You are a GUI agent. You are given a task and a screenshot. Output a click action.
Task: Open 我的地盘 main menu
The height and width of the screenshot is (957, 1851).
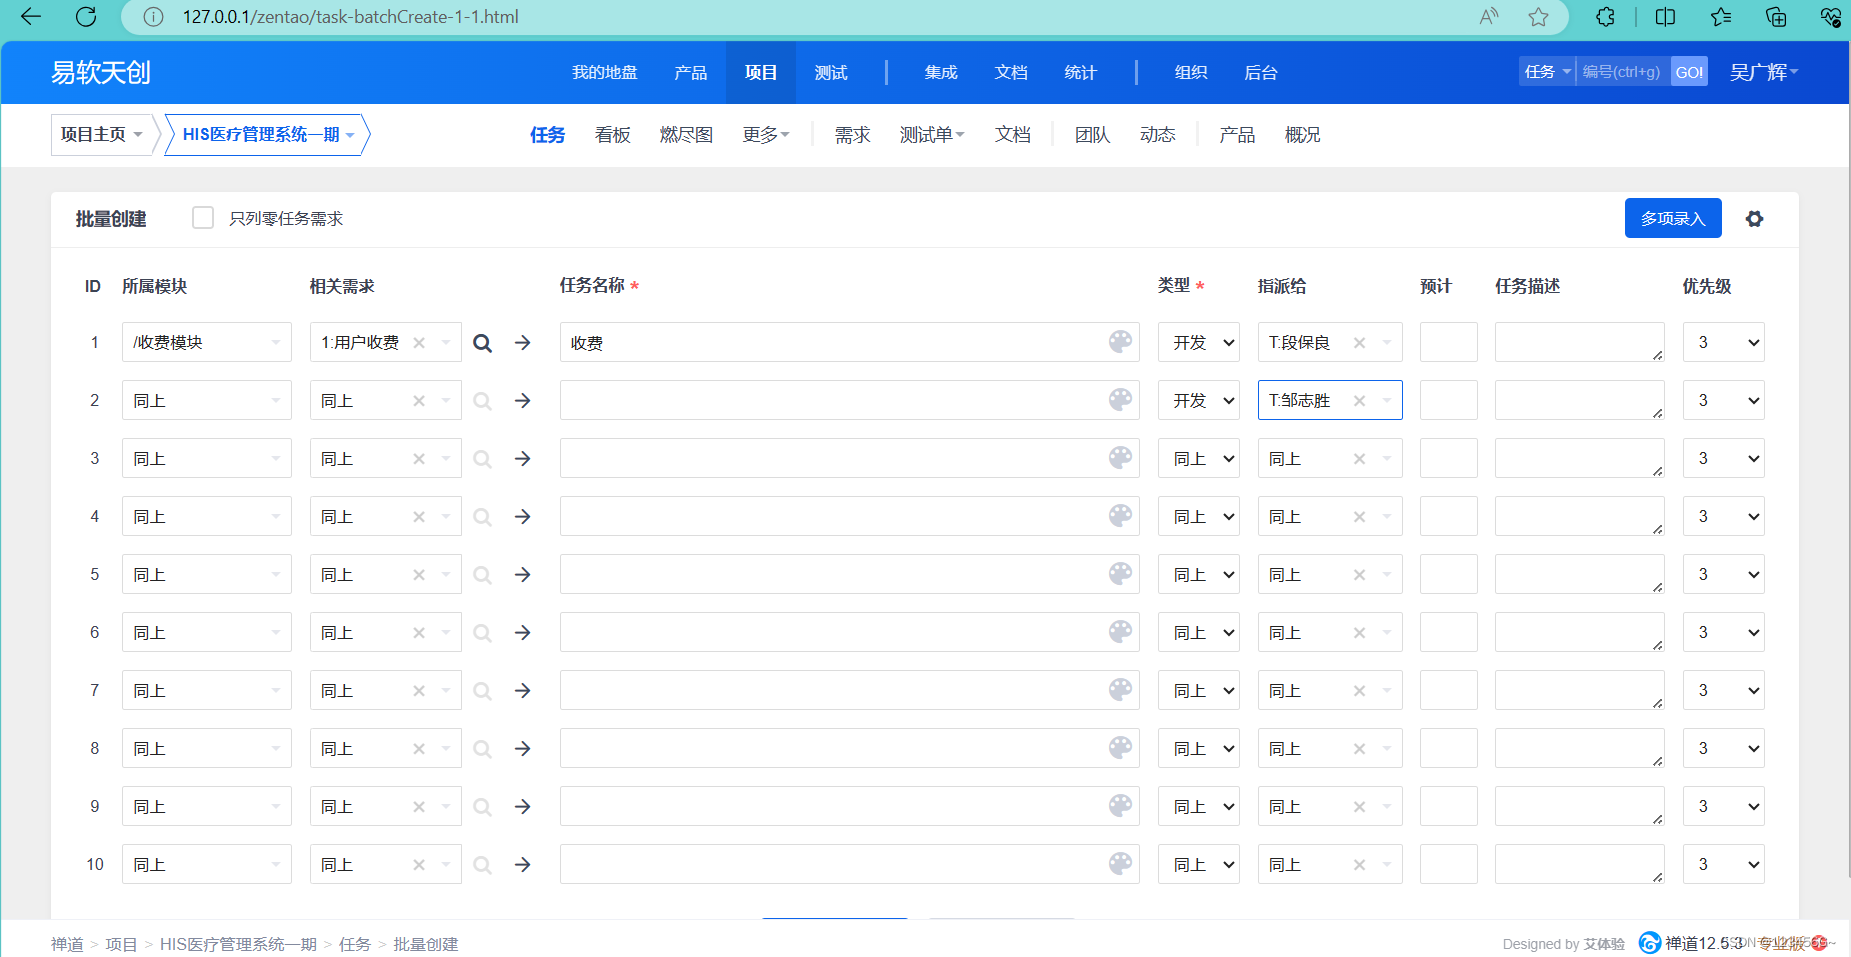(605, 73)
